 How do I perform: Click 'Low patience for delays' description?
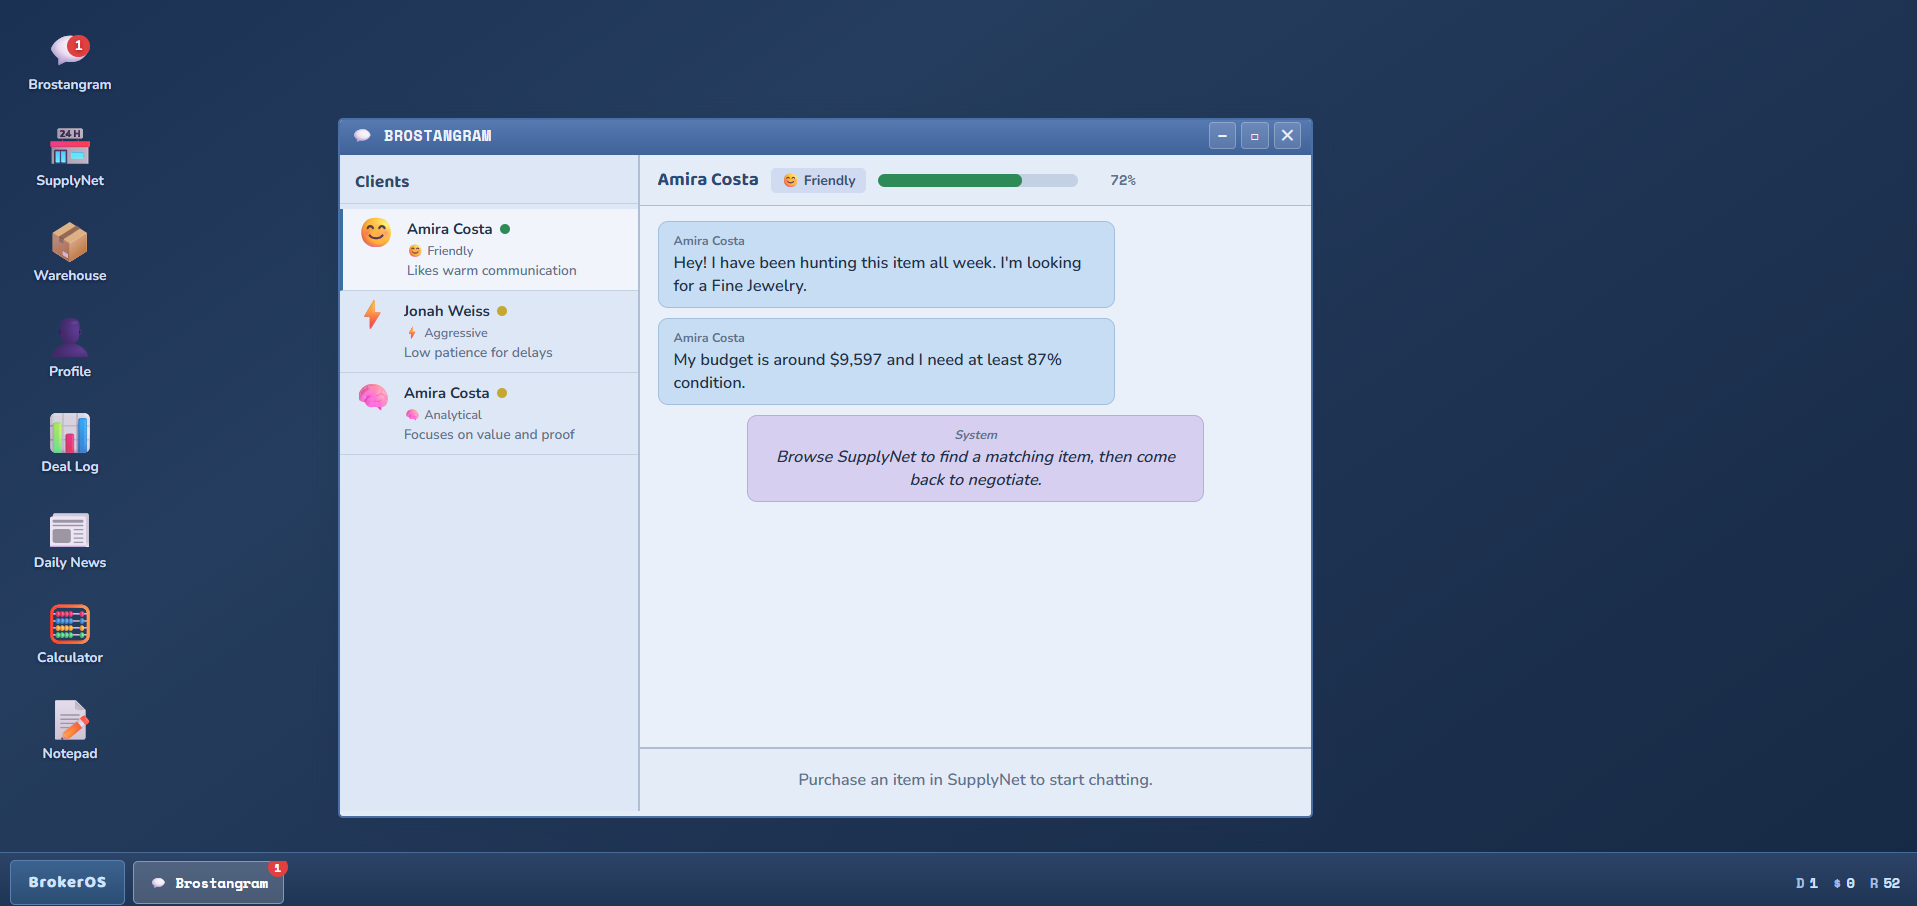click(x=478, y=353)
